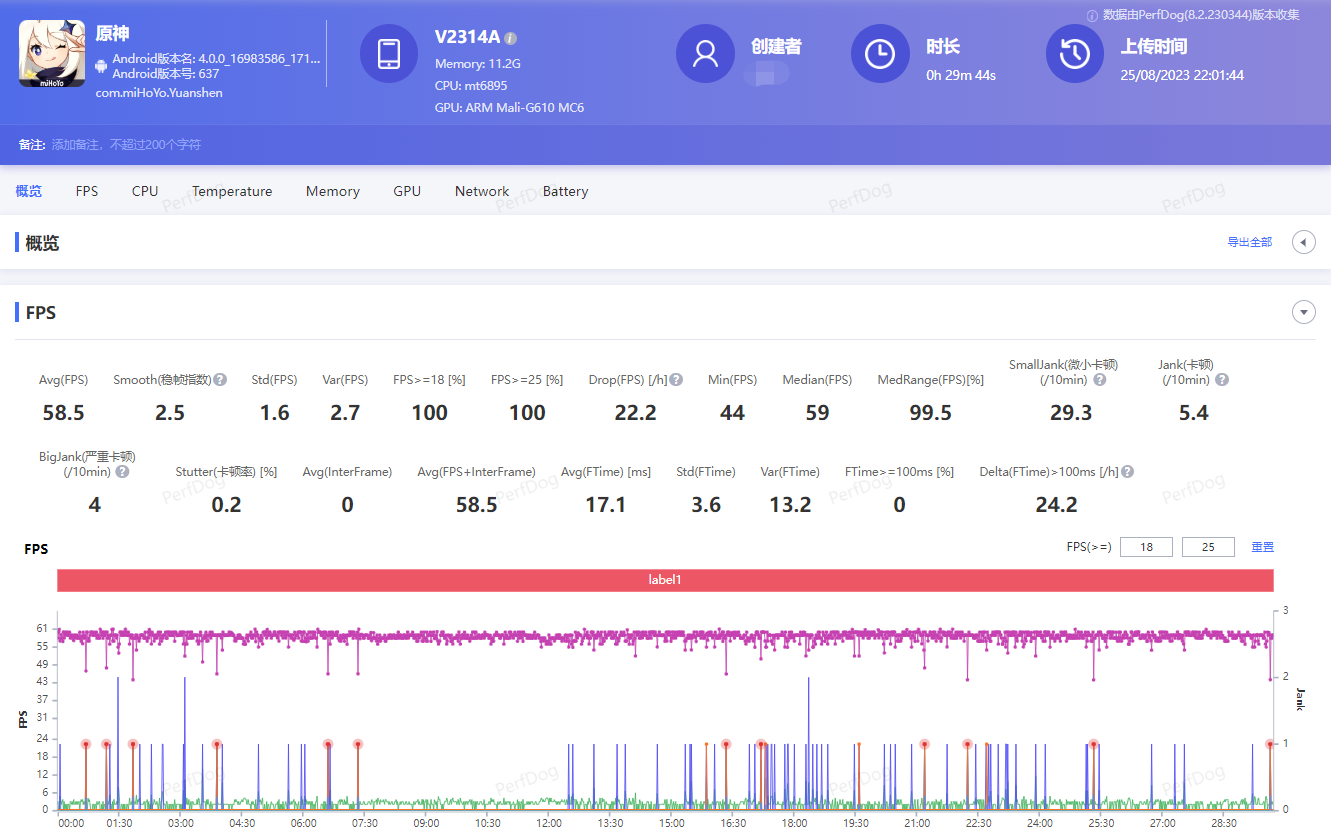1331x833 pixels.
Task: Click the Avg(FPS) value 58.5
Action: (64, 413)
